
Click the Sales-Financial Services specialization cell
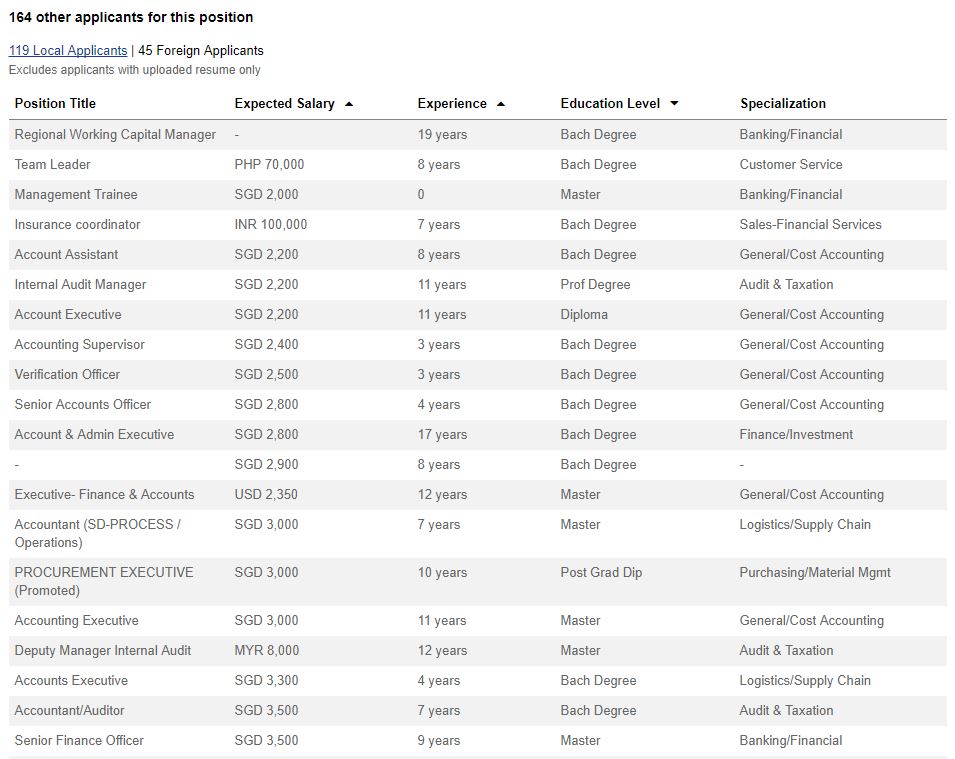[810, 225]
